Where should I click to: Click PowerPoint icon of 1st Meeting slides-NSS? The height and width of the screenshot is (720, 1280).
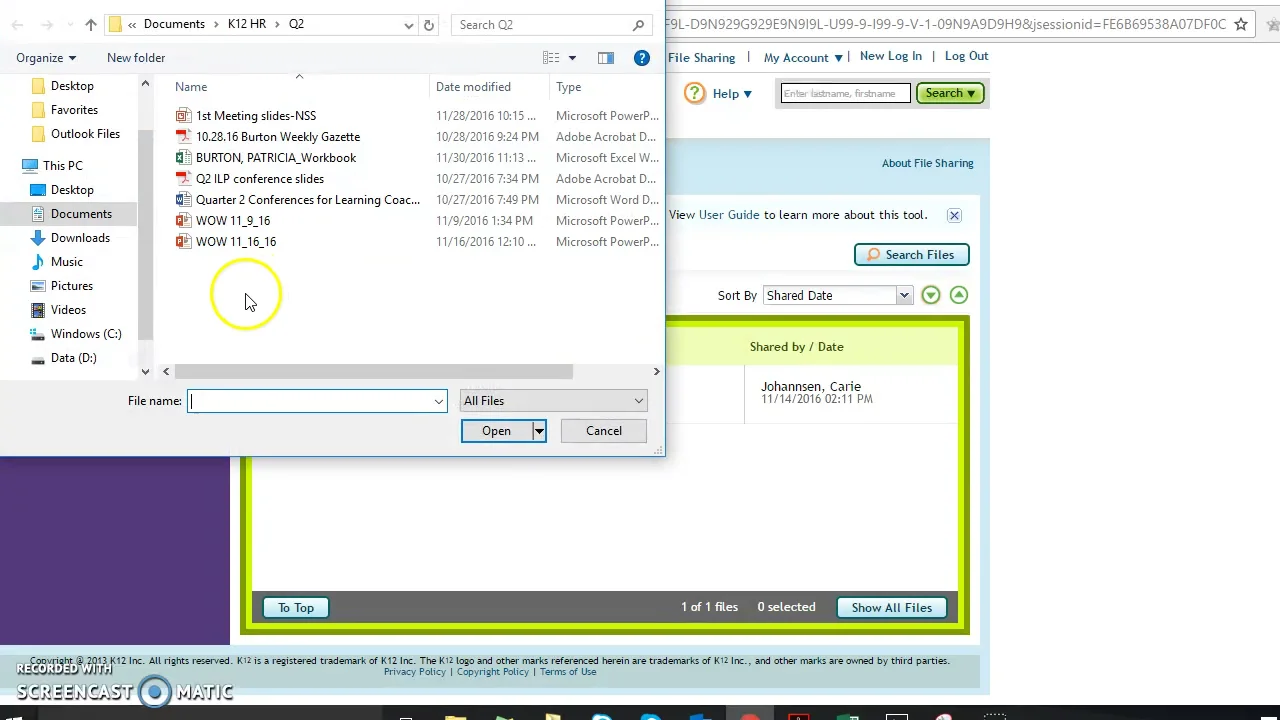click(x=183, y=116)
